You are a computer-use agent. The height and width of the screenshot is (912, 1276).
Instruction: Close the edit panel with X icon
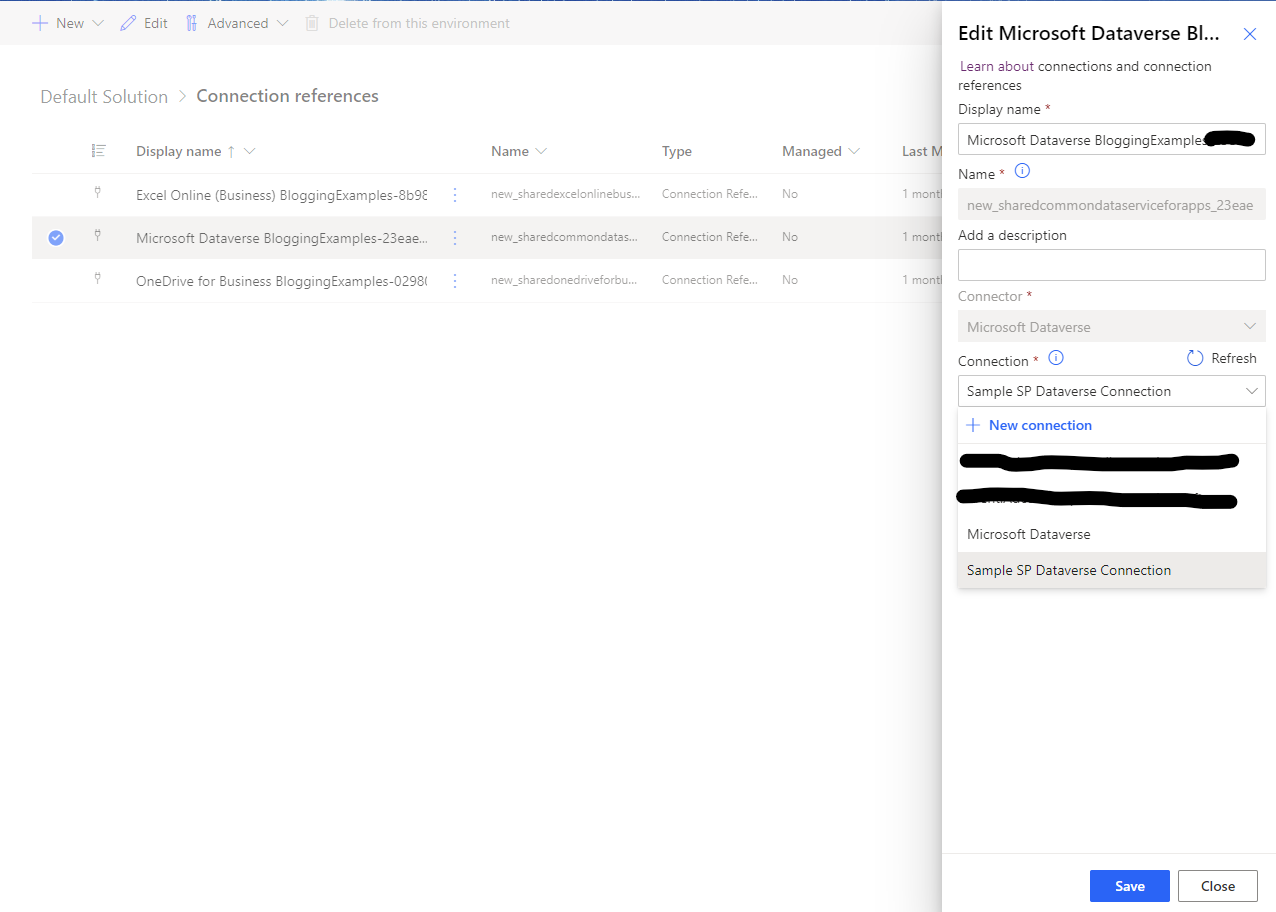(x=1249, y=34)
